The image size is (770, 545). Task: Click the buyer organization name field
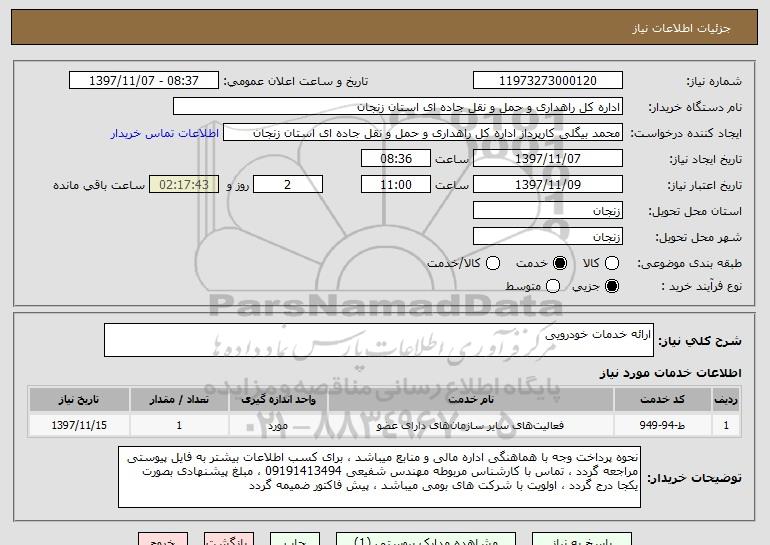[x=398, y=107]
